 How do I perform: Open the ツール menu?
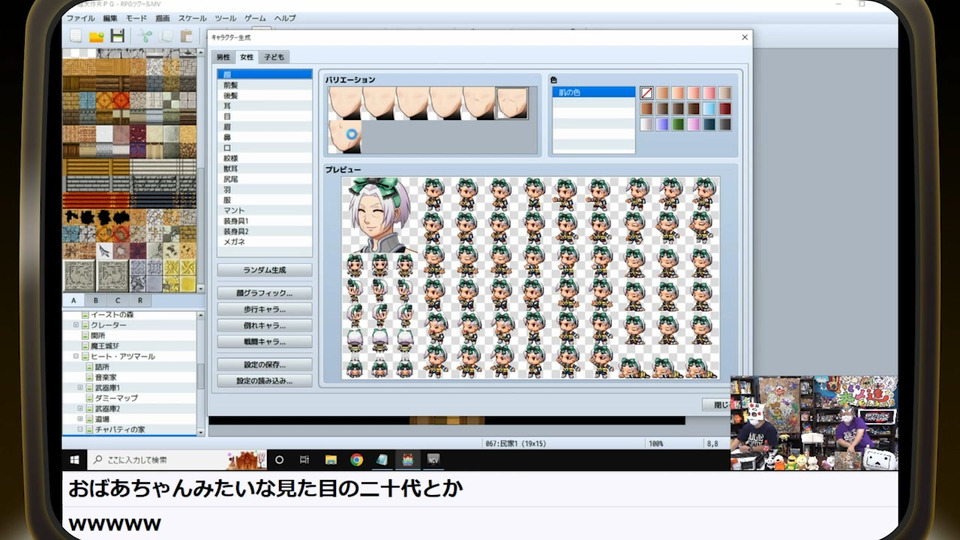(225, 18)
